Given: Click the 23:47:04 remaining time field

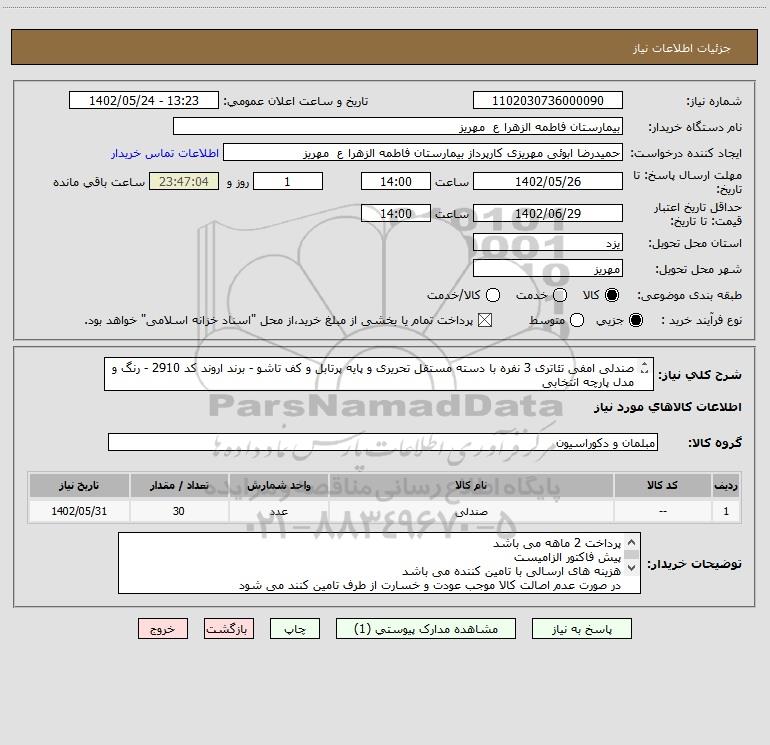Looking at the screenshot, I should pos(184,181).
